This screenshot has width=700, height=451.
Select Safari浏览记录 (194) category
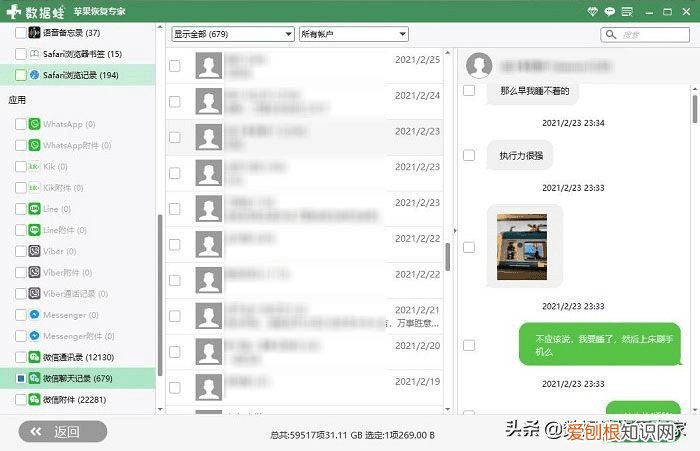pos(78,75)
